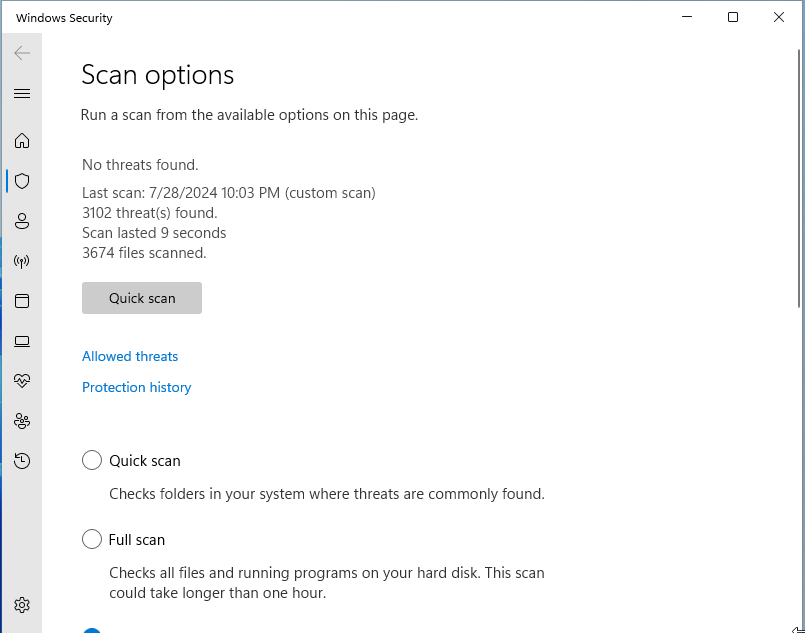Open the hamburger navigation menu

pos(22,93)
